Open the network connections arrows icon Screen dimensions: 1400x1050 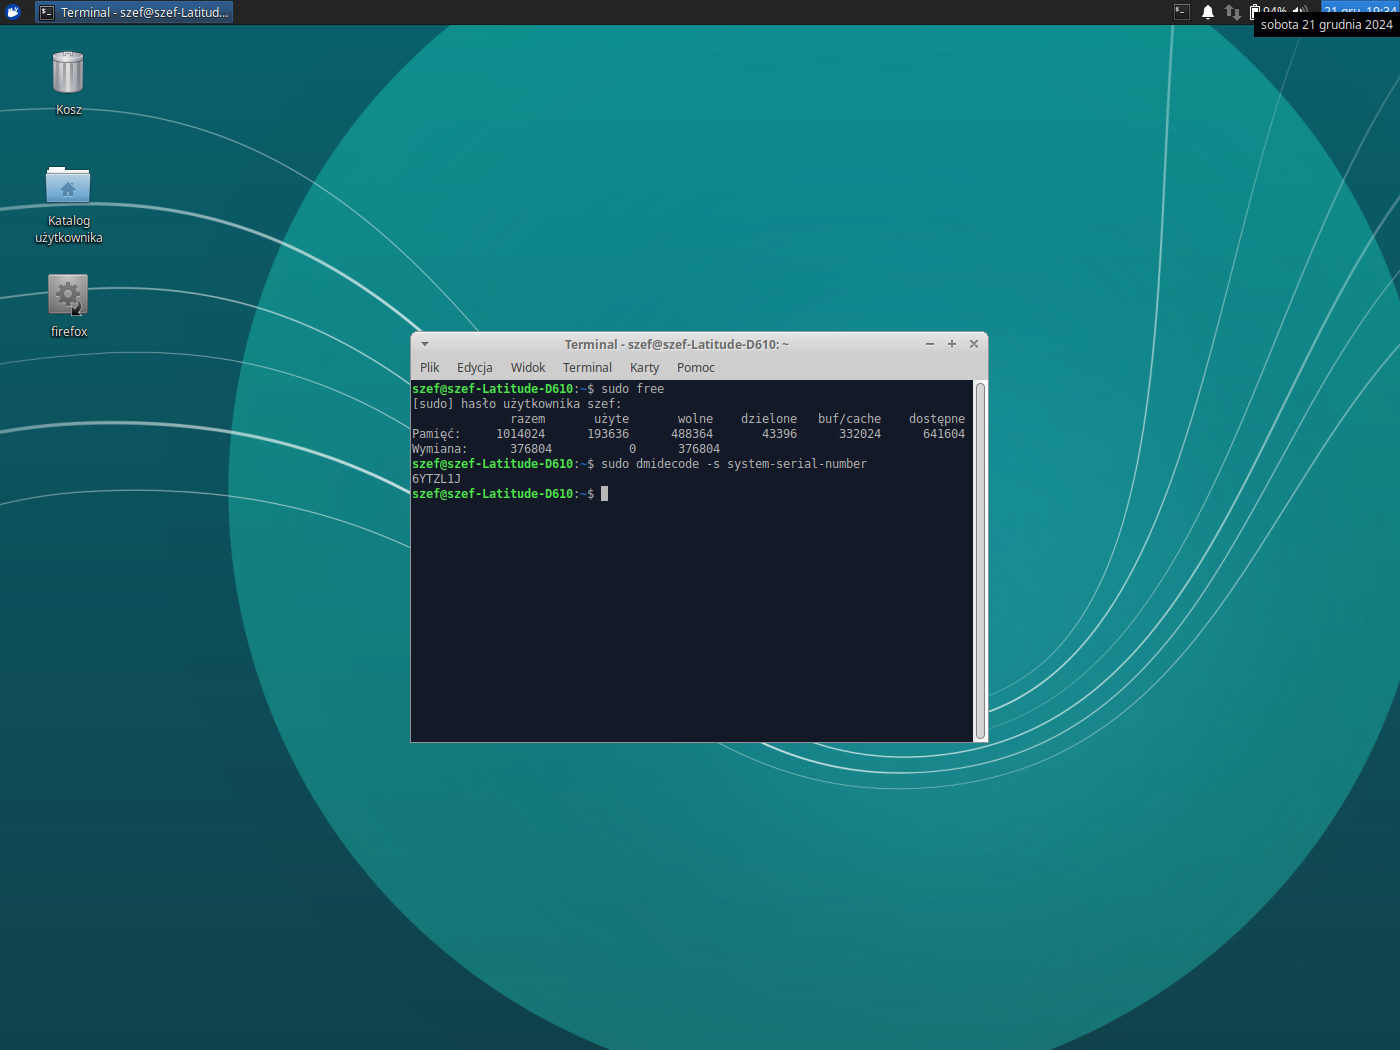point(1233,12)
